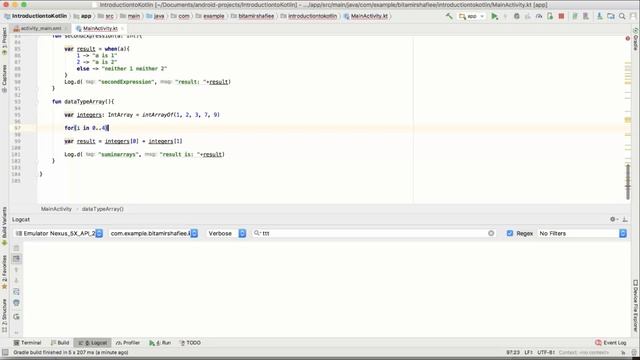Open the No Filters dropdown
The image size is (640, 360).
point(582,233)
